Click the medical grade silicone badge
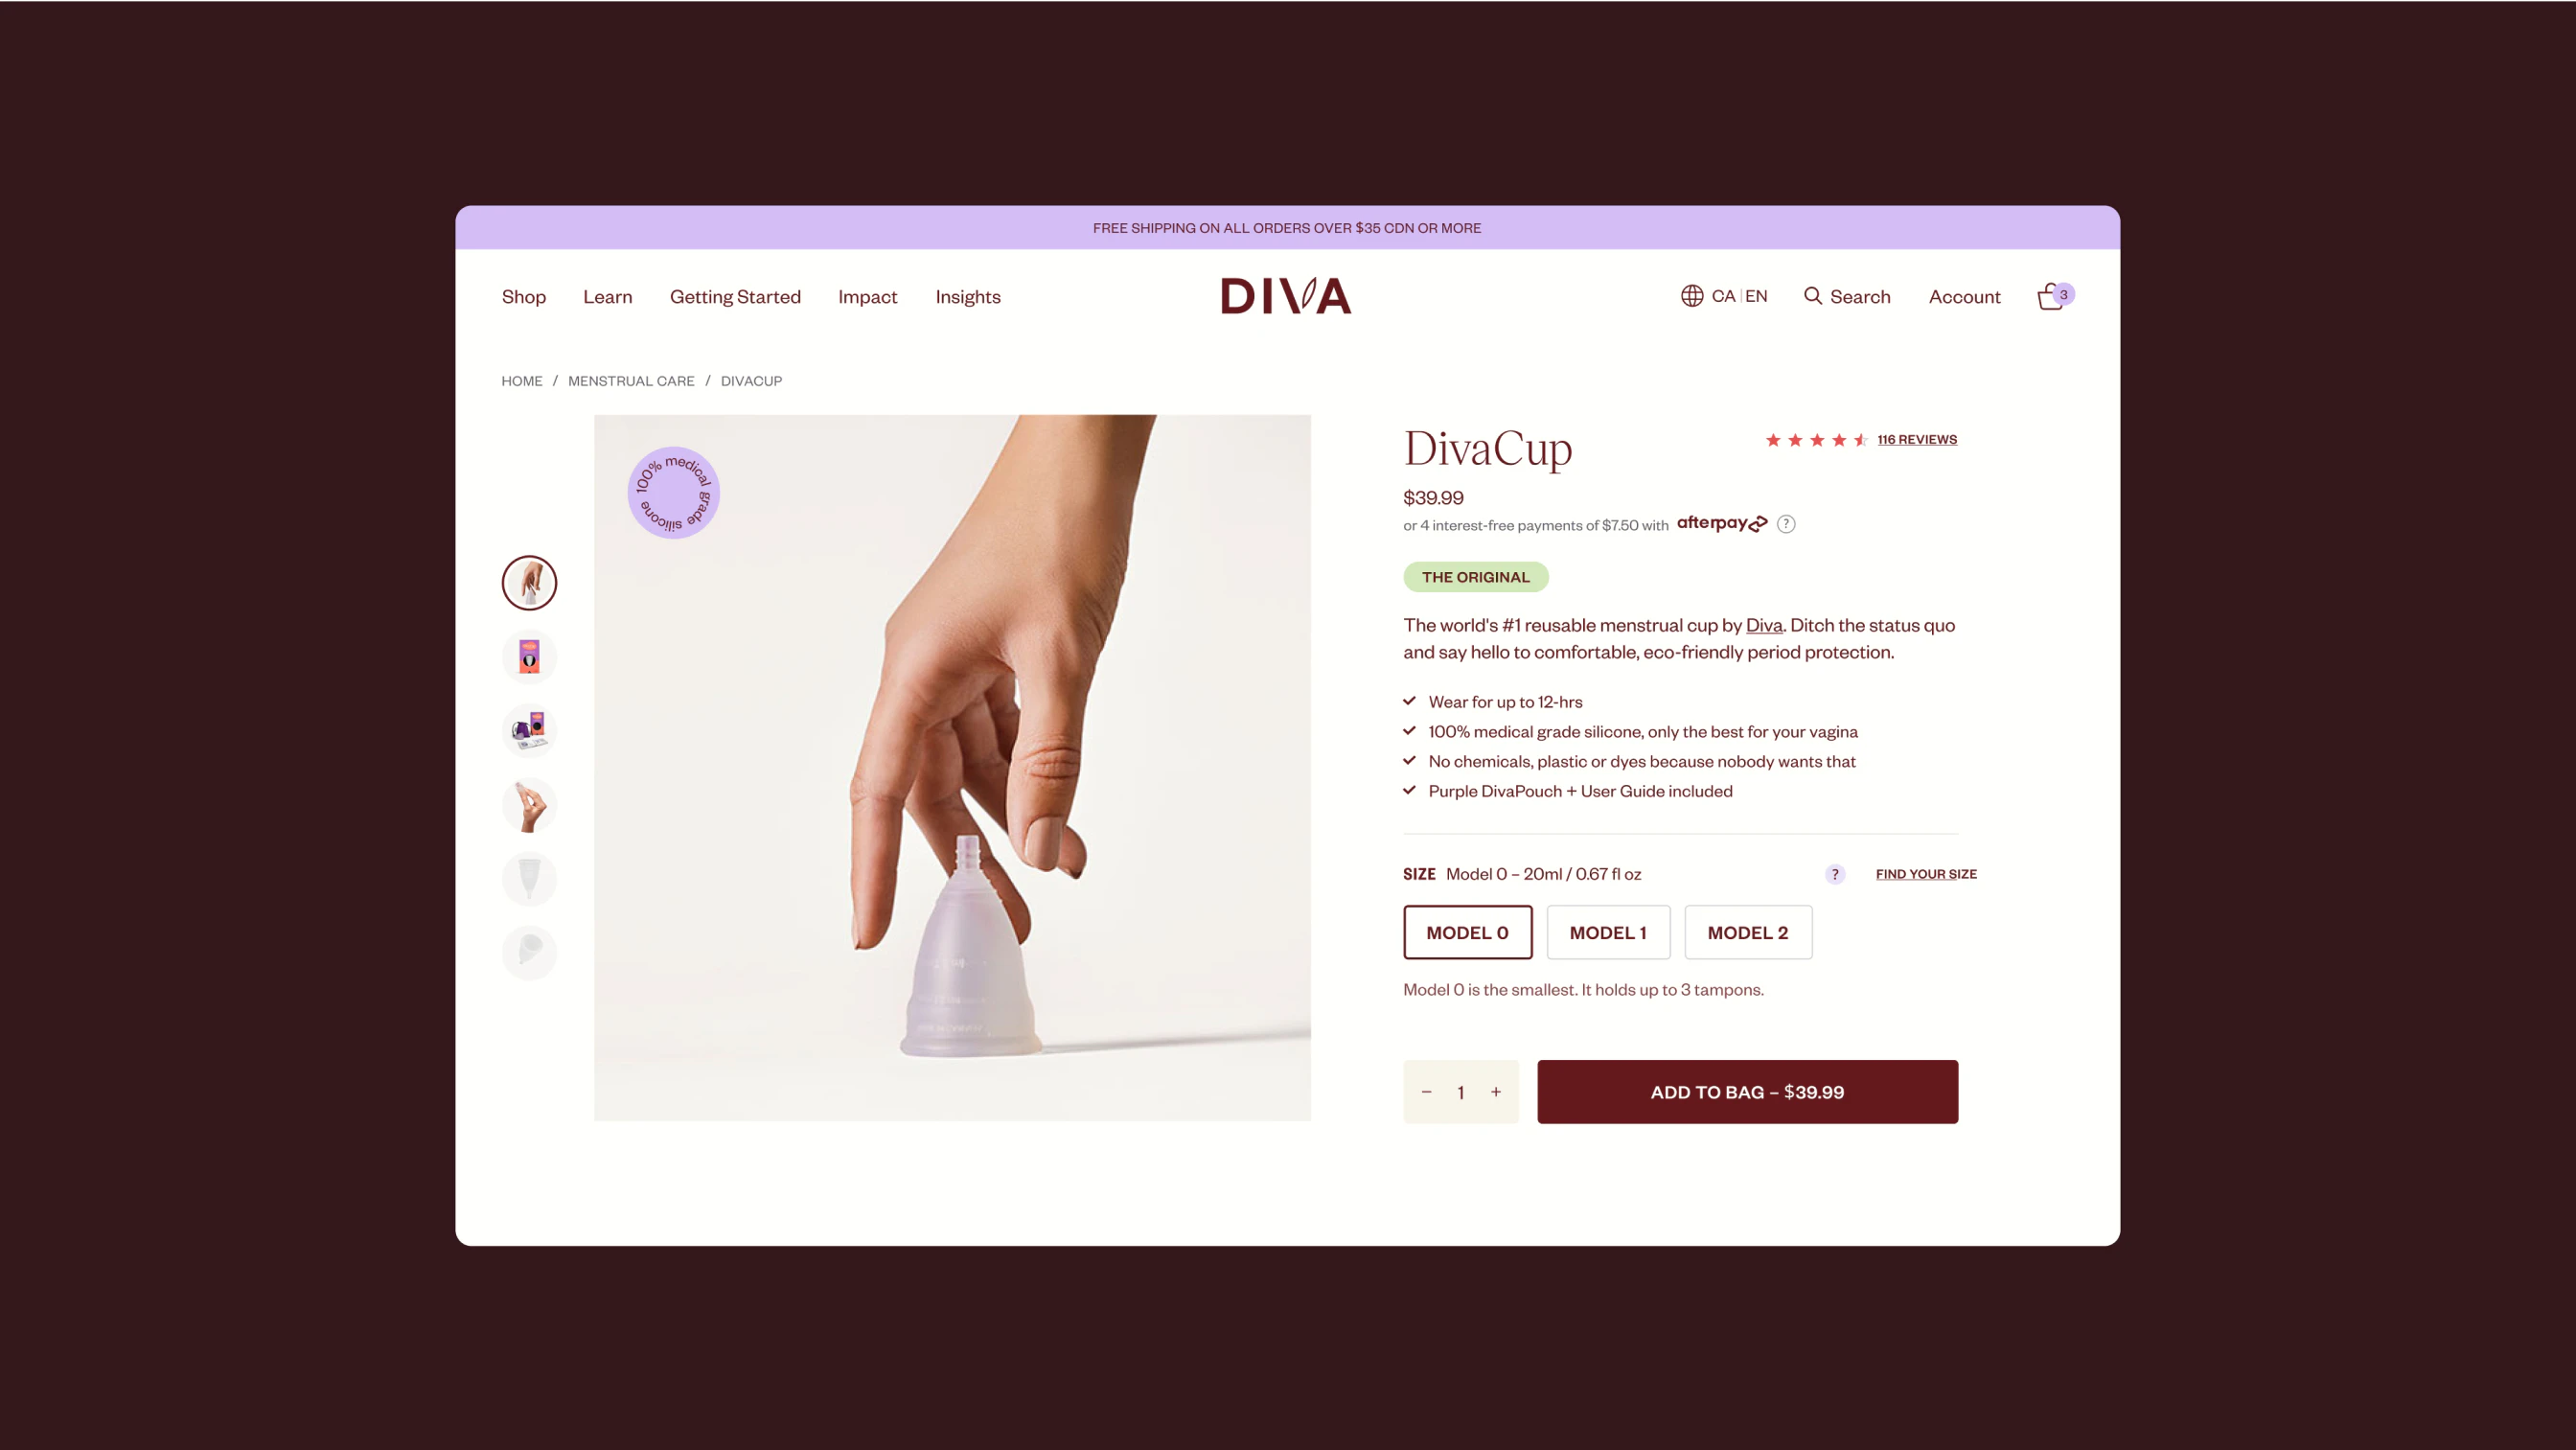 [673, 493]
